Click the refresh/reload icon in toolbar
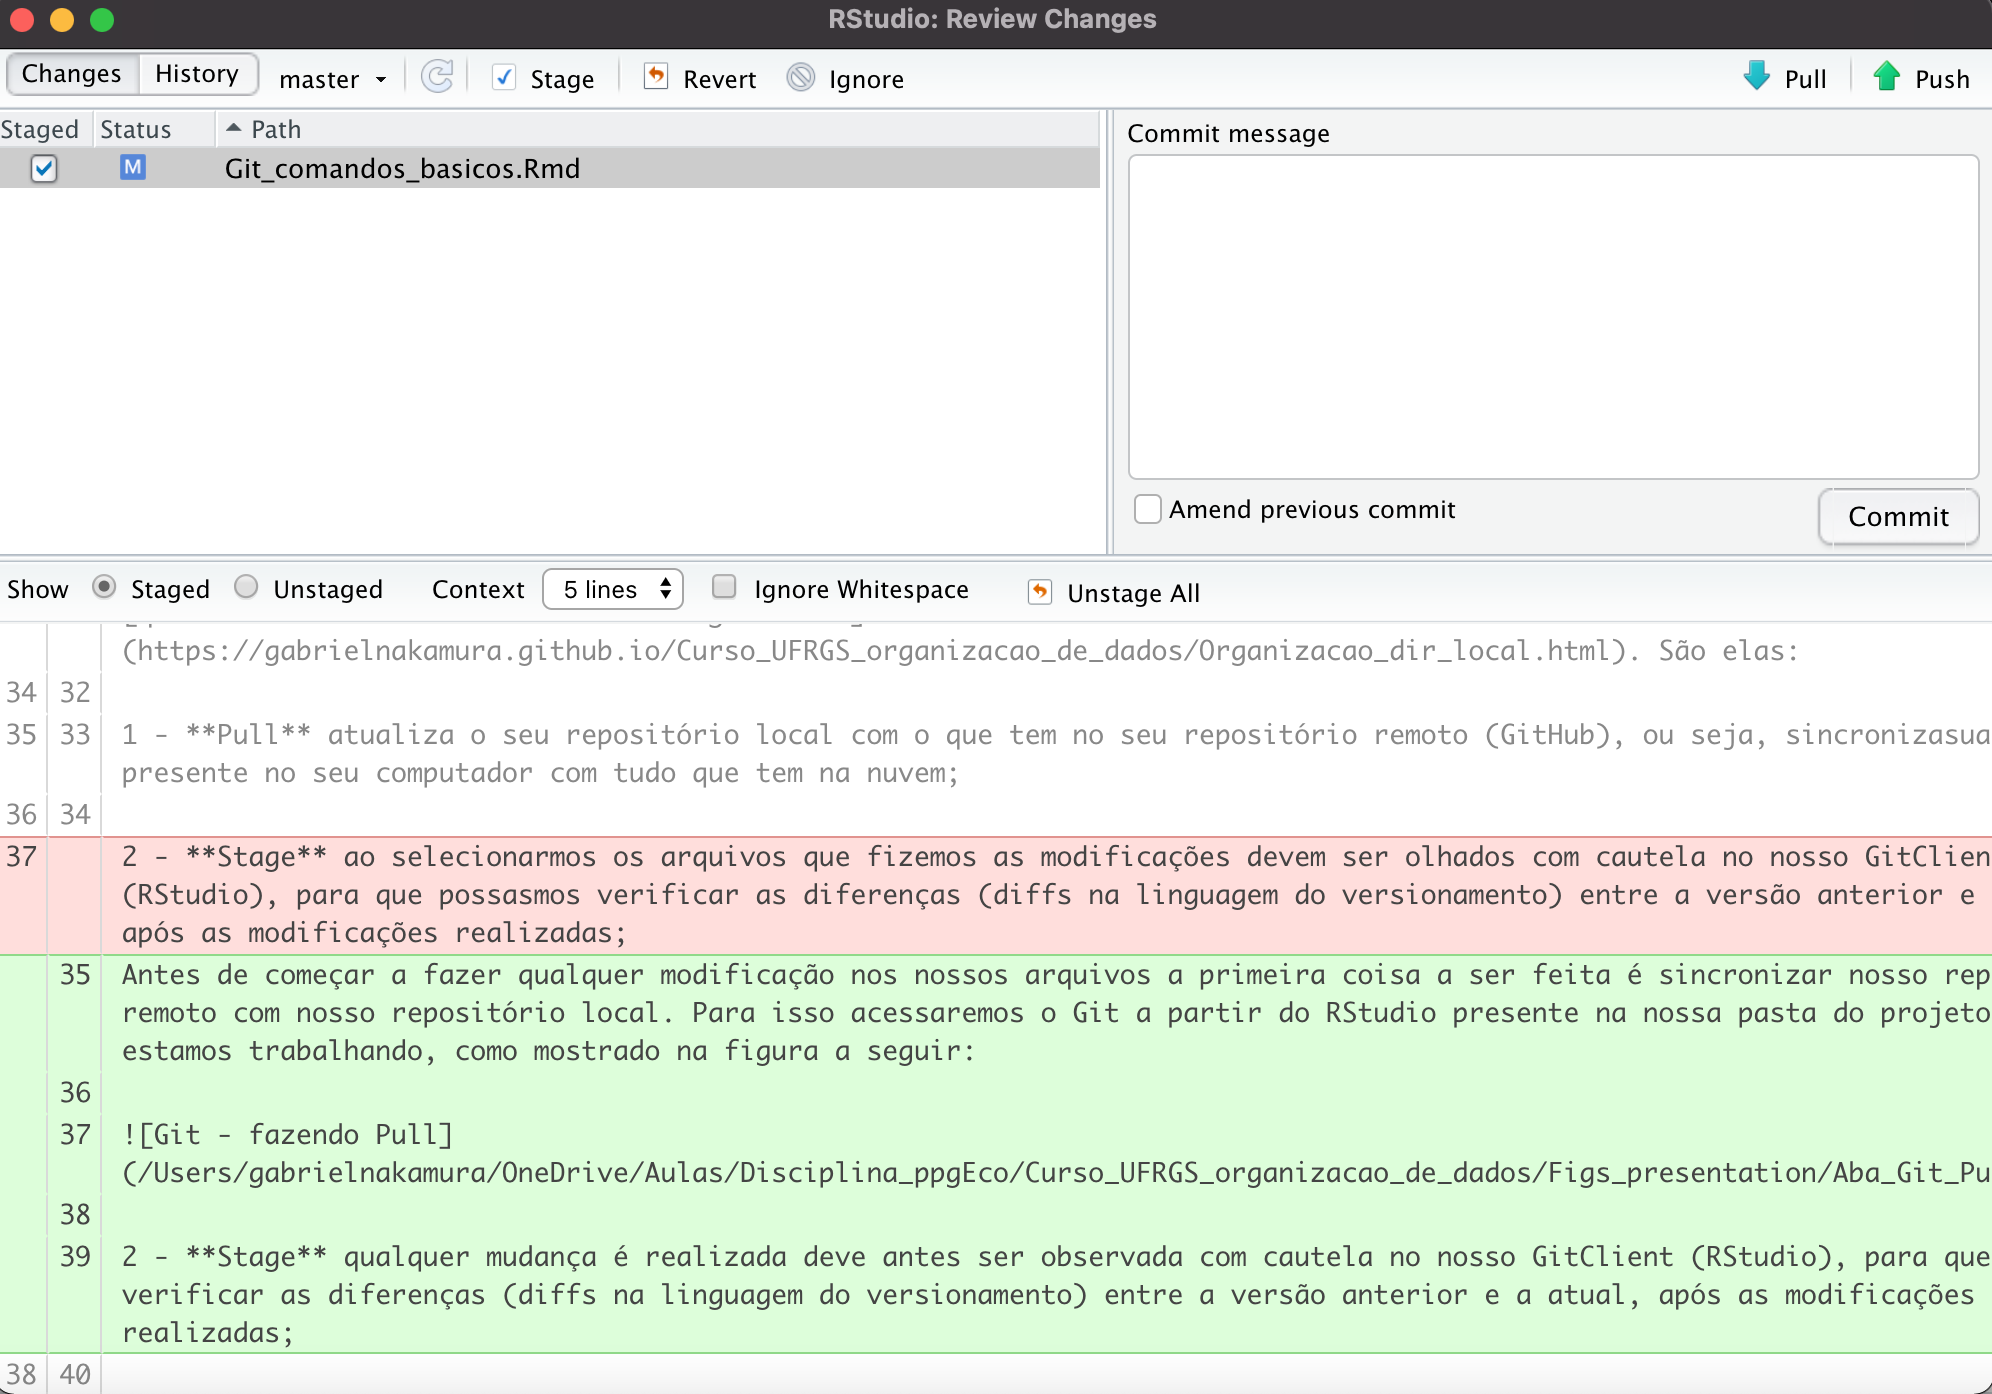 pyautogui.click(x=439, y=77)
